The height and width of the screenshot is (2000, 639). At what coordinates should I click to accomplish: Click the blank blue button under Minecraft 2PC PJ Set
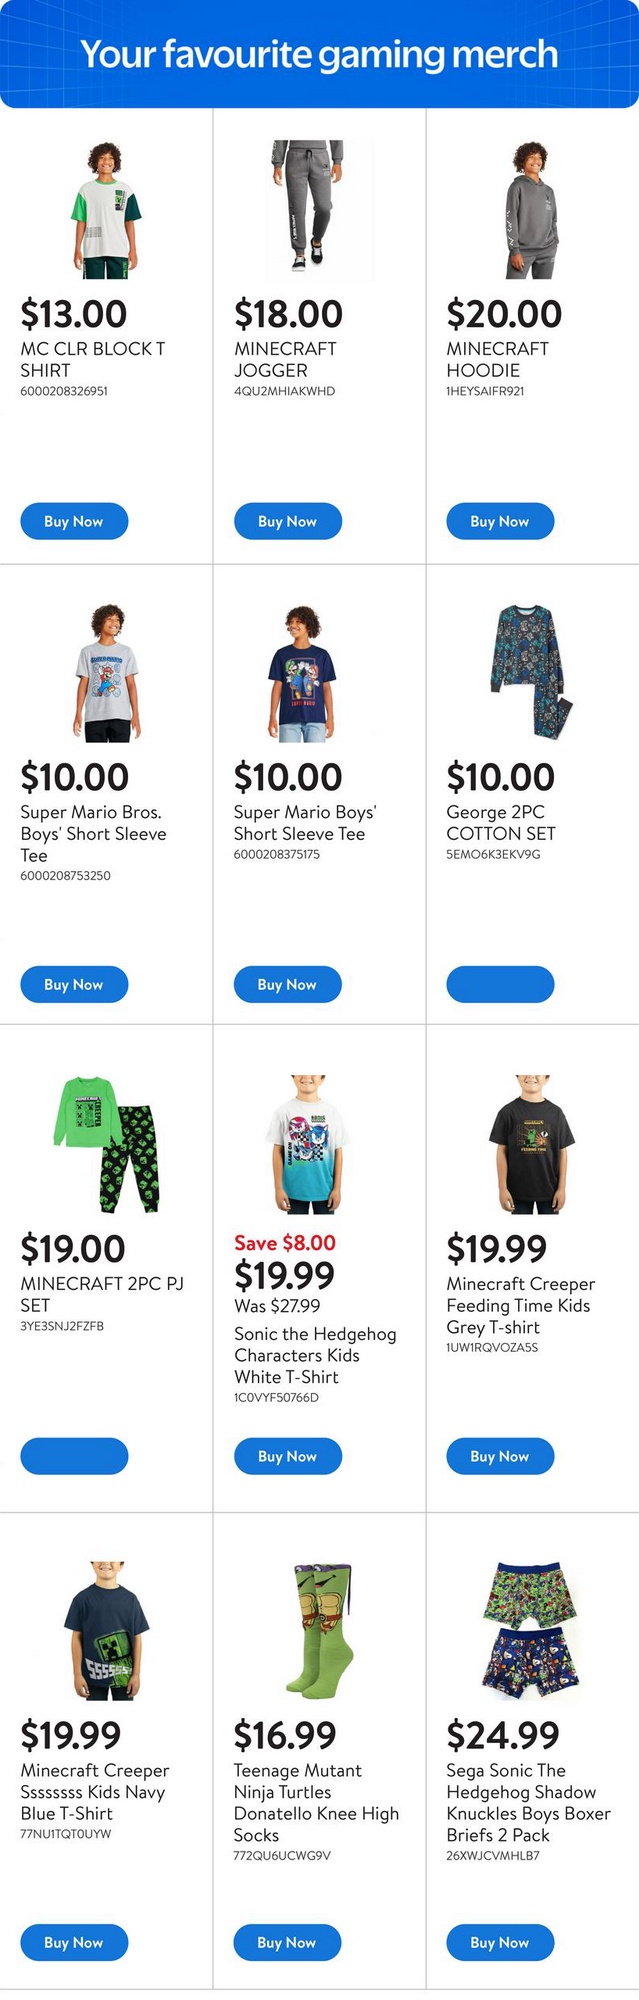[74, 1456]
